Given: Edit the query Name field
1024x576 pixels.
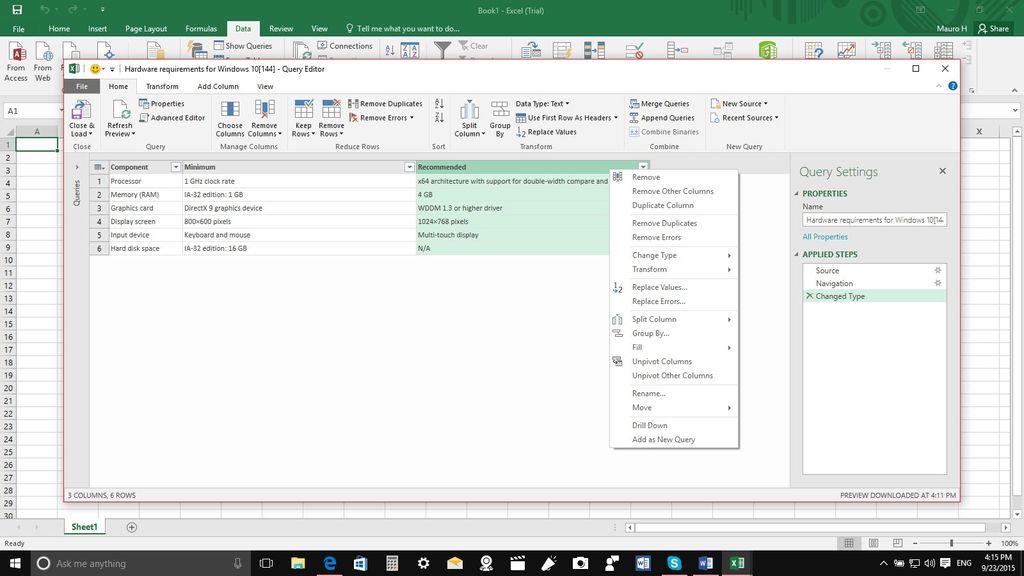Looking at the screenshot, I should [x=874, y=218].
